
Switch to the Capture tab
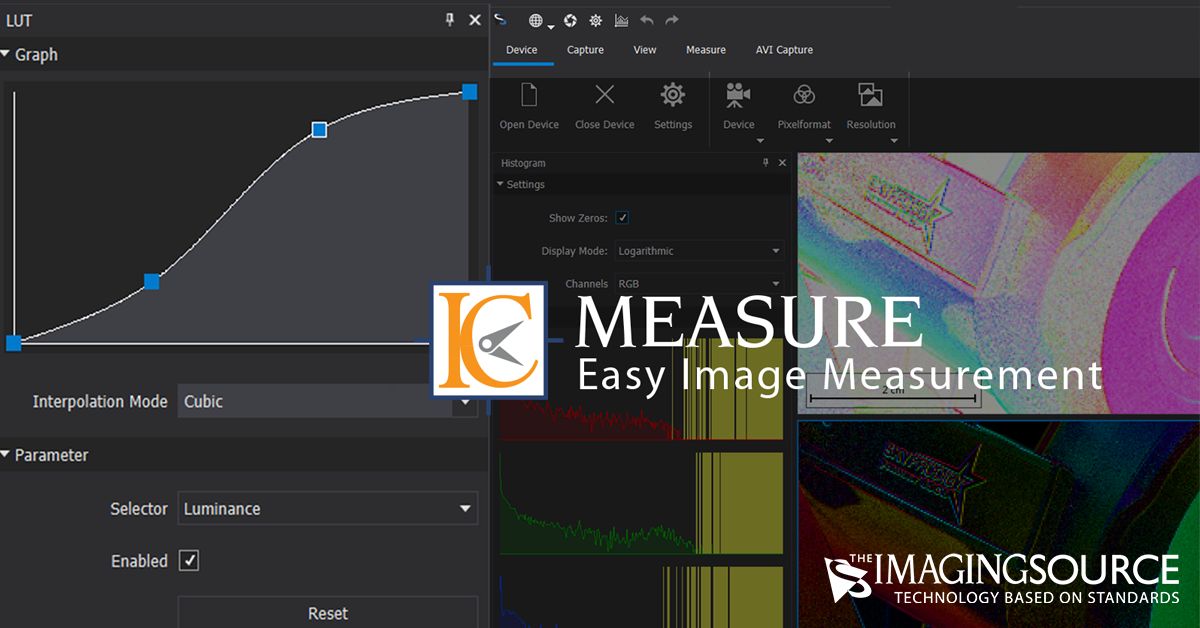[x=585, y=50]
